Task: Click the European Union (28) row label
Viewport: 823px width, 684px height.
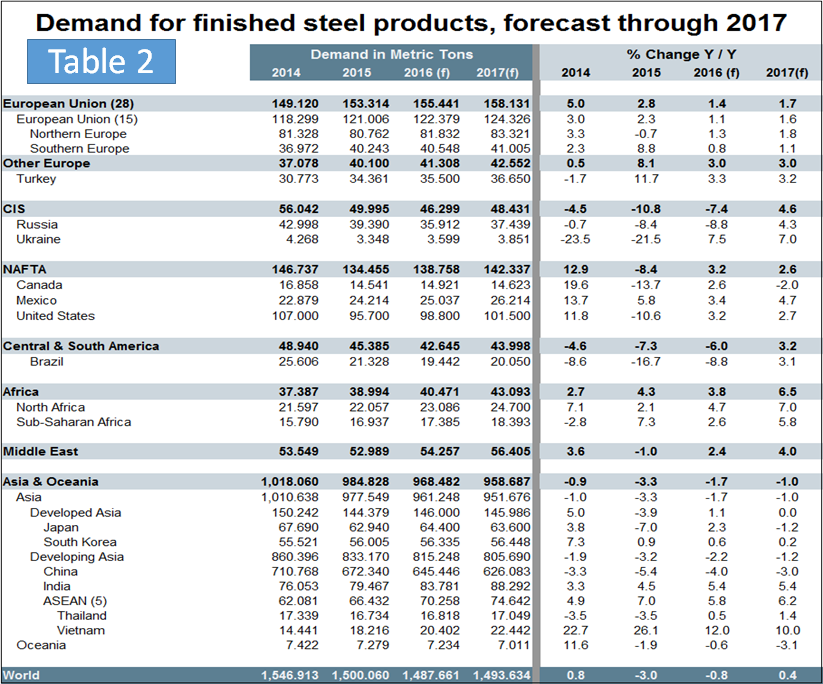Action: 68,103
